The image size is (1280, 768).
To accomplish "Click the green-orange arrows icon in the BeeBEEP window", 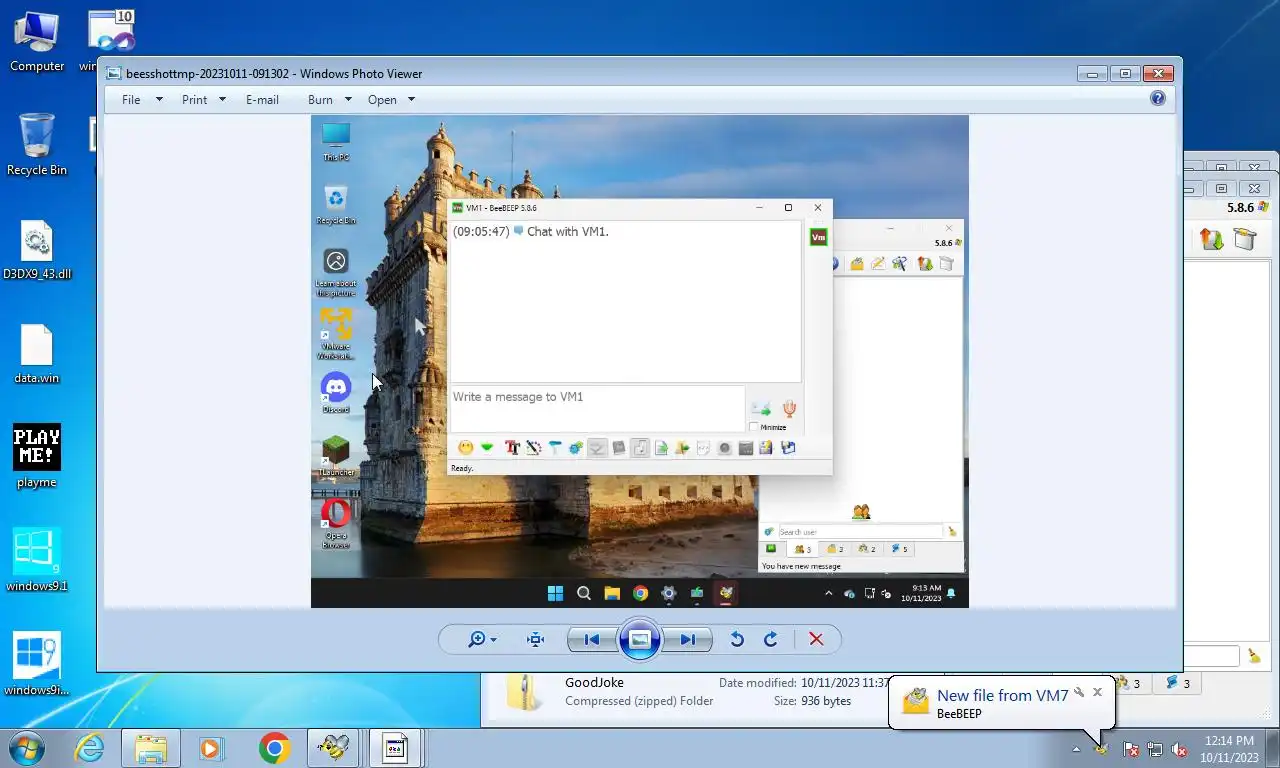I will coord(1212,239).
